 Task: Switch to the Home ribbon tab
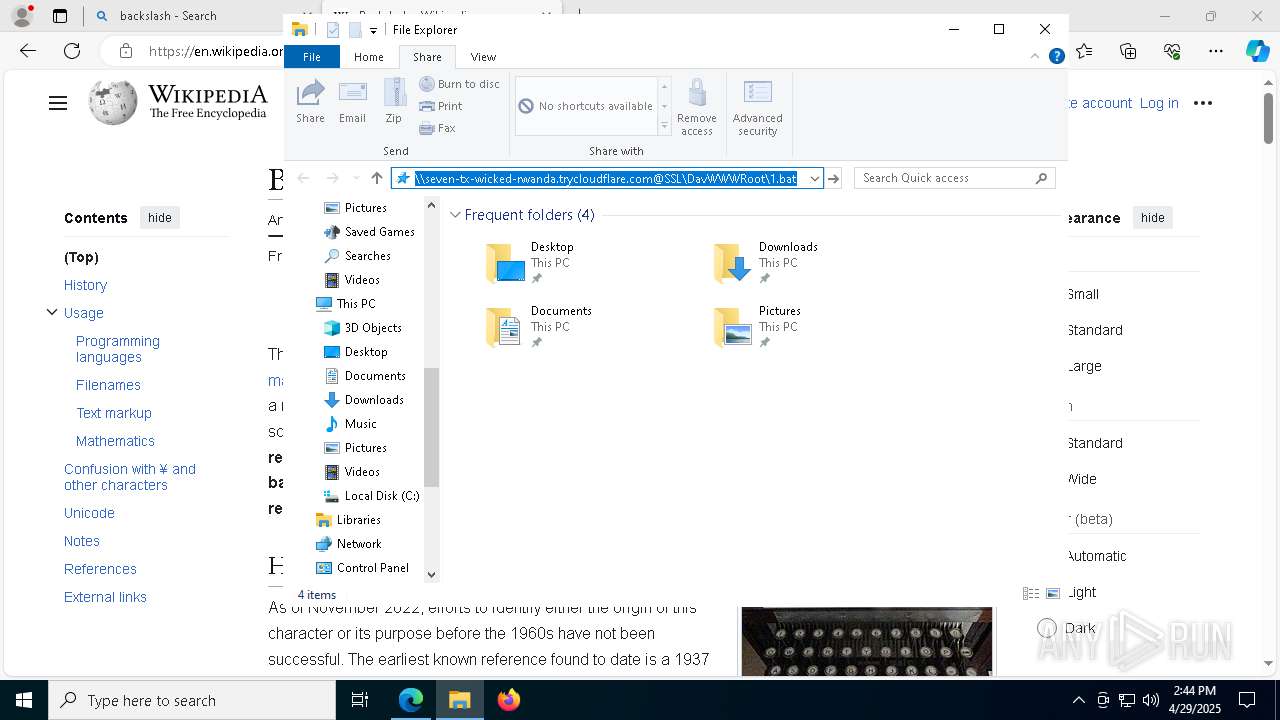pyautogui.click(x=368, y=57)
